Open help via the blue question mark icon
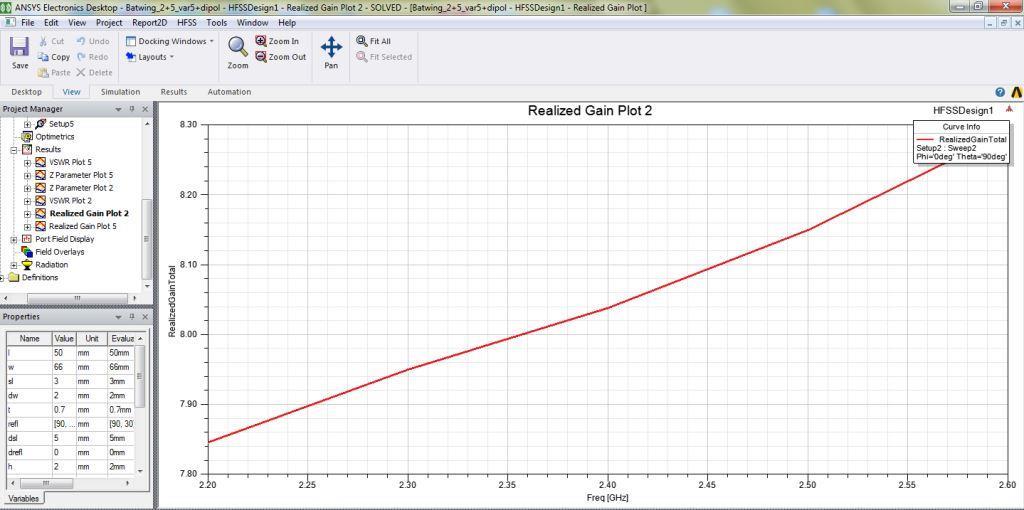The height and width of the screenshot is (510, 1024). click(x=1000, y=92)
